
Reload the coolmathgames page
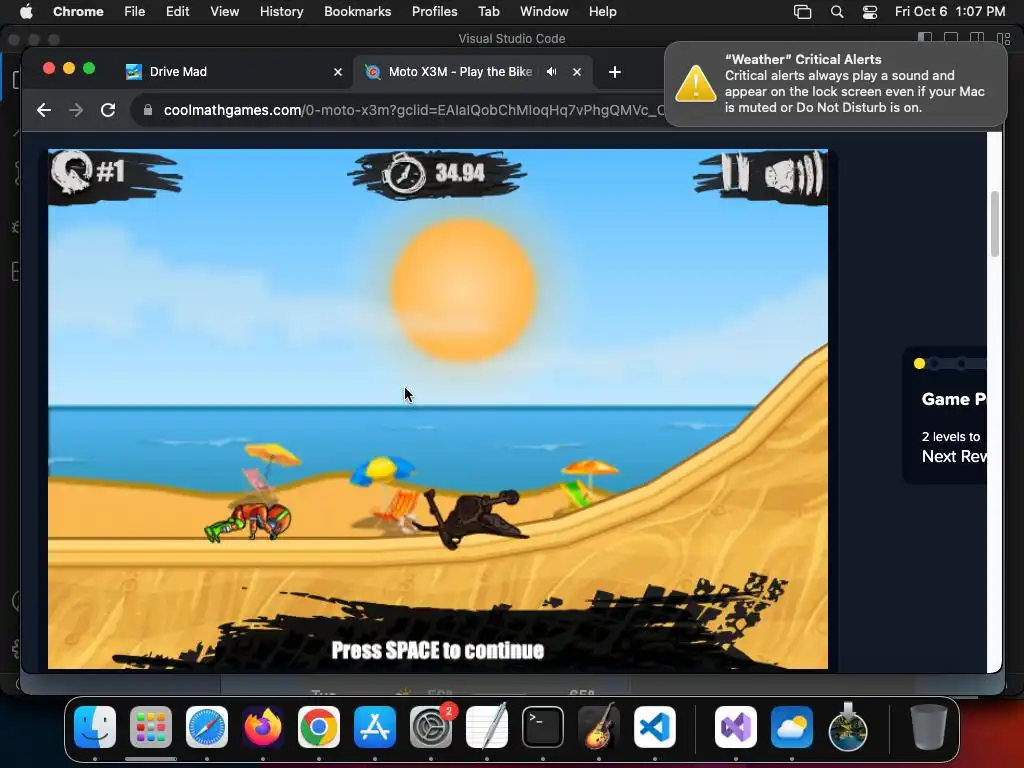[x=108, y=110]
